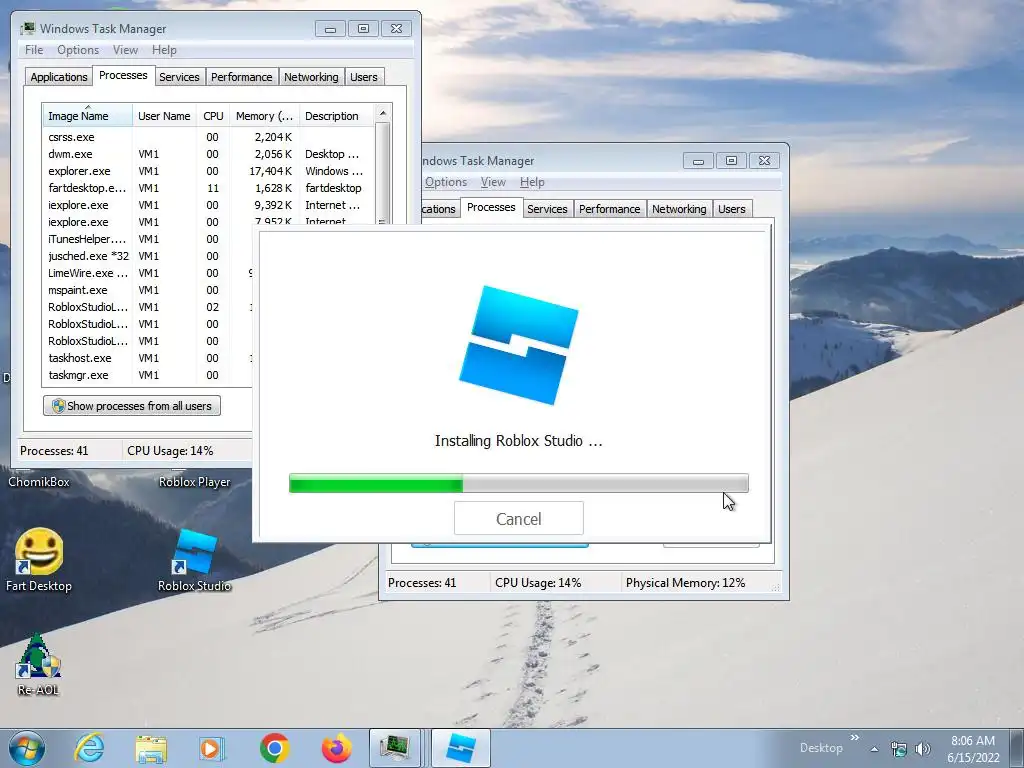Switch to Services tab in front Task Manager
This screenshot has width=1024, height=768.
(x=179, y=77)
